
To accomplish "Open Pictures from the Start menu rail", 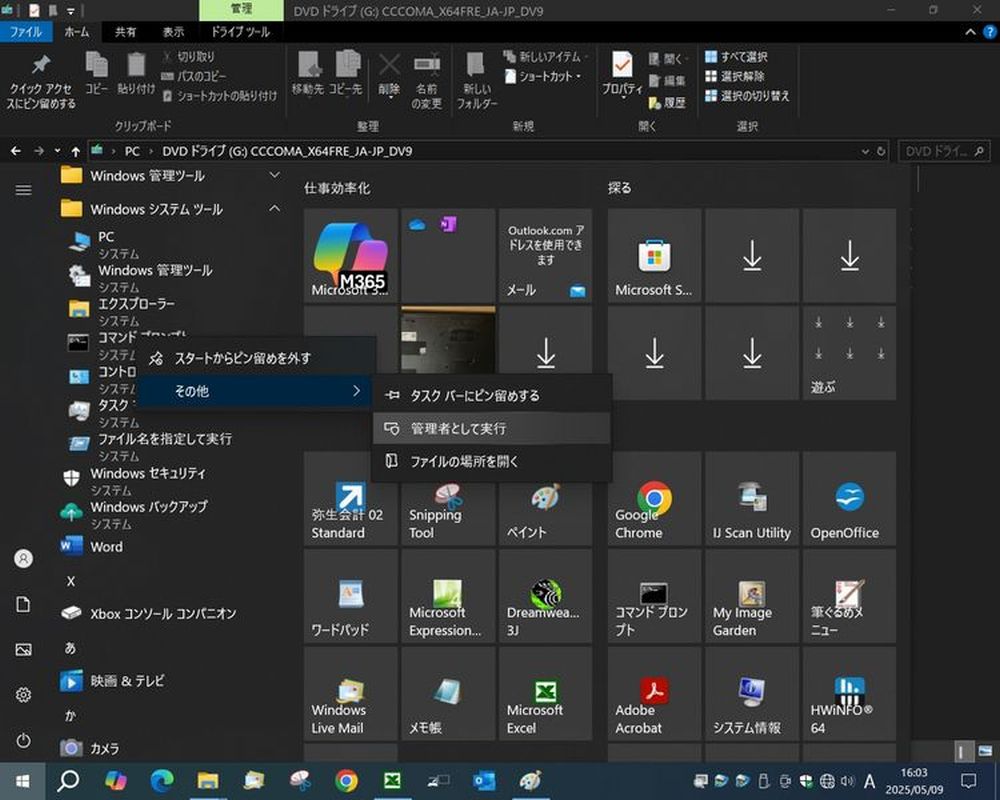I will [x=24, y=649].
